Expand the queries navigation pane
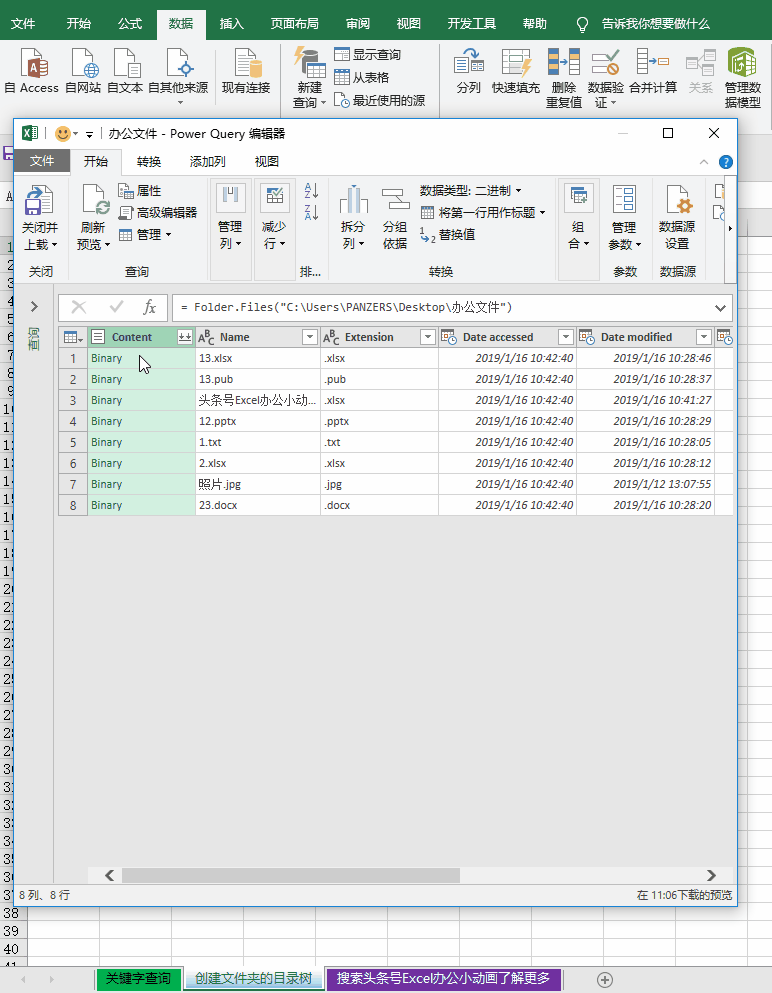Screen dimensions: 772x993 point(34,307)
